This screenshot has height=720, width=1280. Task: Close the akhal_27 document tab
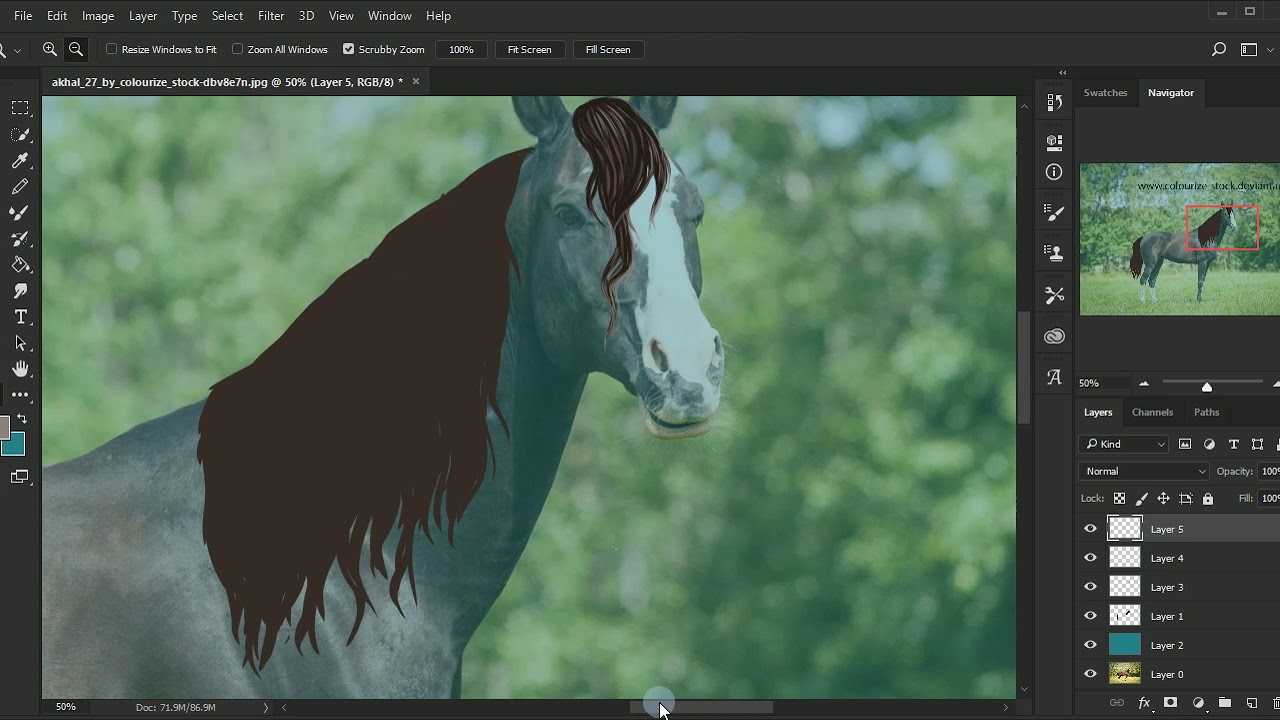(416, 82)
